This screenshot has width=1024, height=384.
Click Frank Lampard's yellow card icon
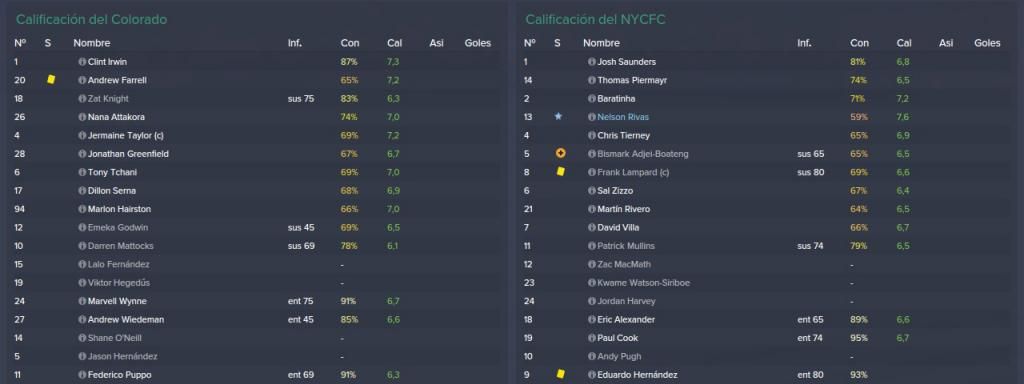tap(560, 172)
